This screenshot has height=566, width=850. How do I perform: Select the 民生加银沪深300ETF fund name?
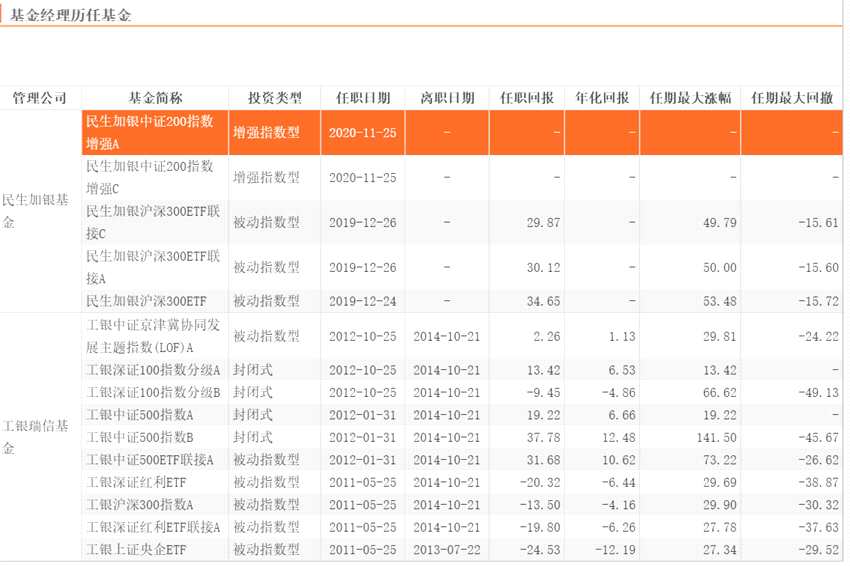(146, 301)
